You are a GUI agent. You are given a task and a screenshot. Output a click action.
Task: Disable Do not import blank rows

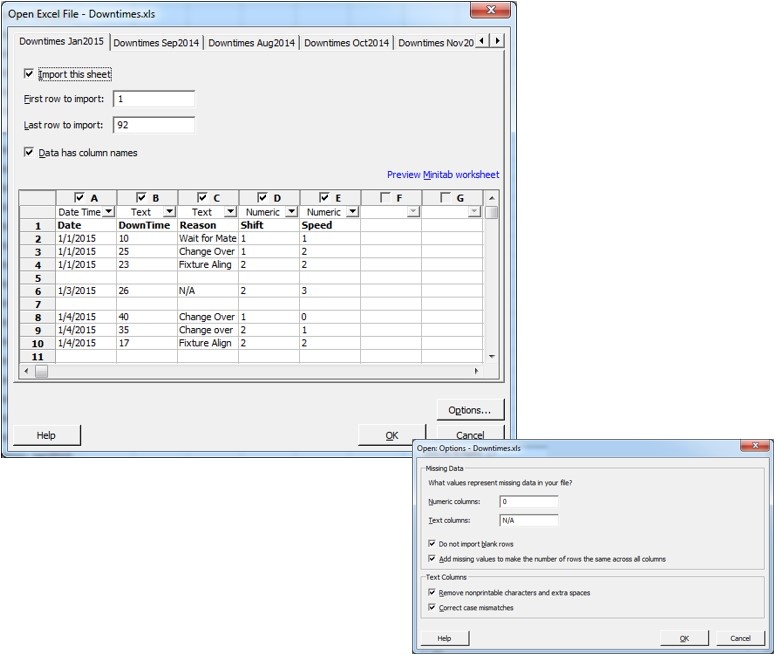[431, 543]
